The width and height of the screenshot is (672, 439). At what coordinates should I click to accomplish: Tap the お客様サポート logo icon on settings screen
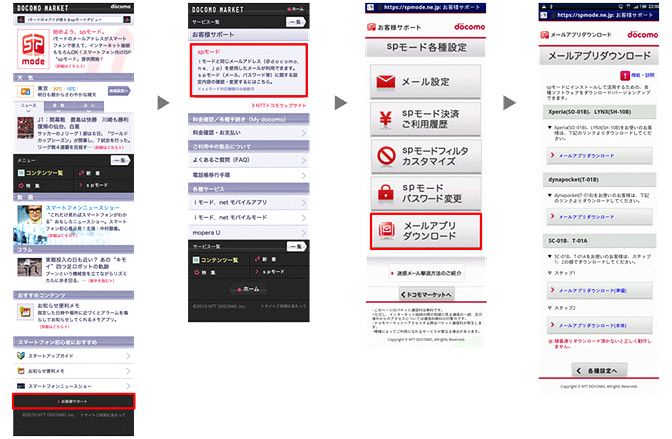(371, 27)
